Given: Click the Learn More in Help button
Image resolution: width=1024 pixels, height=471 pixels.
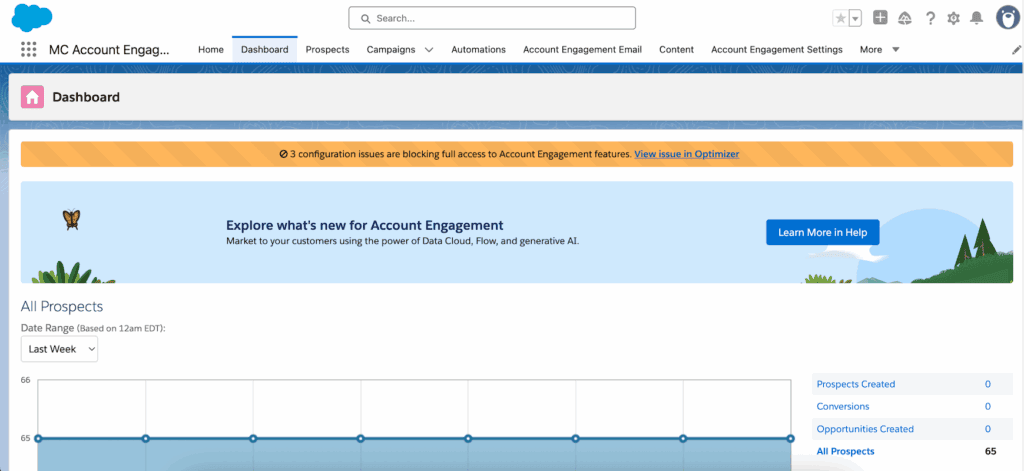Looking at the screenshot, I should pos(822,233).
